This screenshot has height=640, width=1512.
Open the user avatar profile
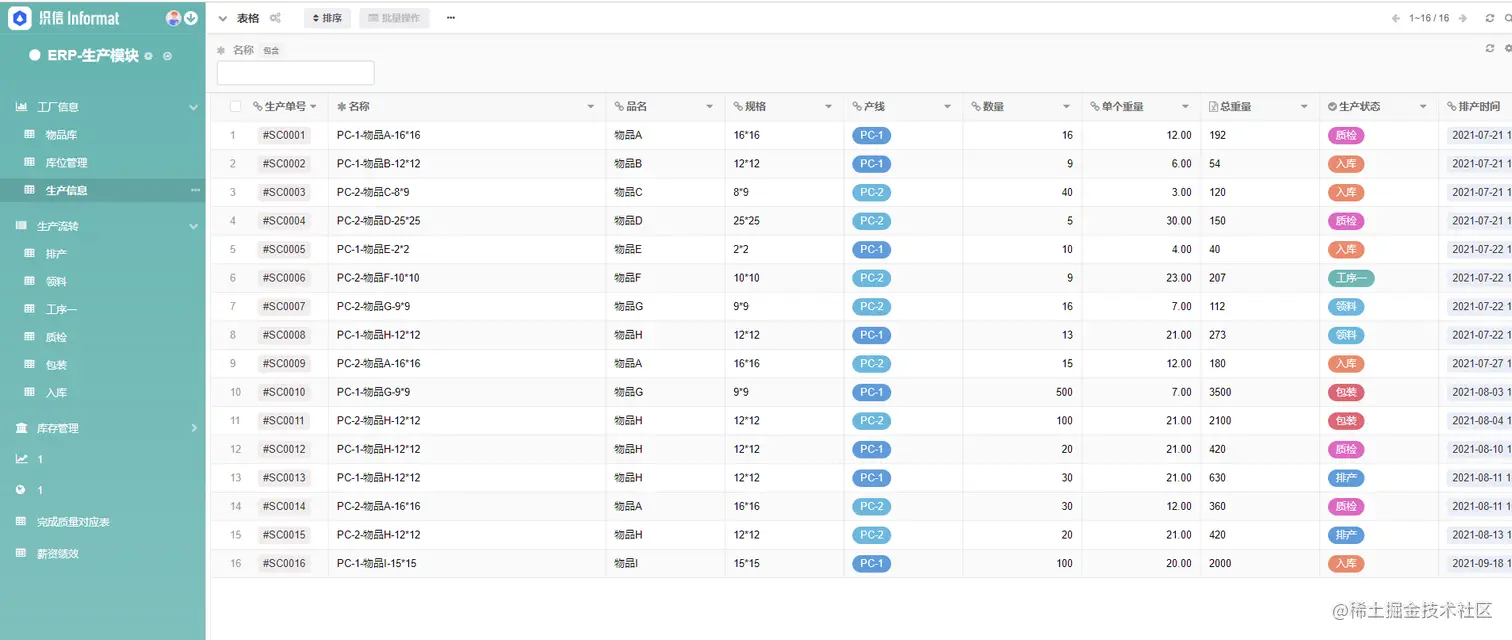point(173,18)
